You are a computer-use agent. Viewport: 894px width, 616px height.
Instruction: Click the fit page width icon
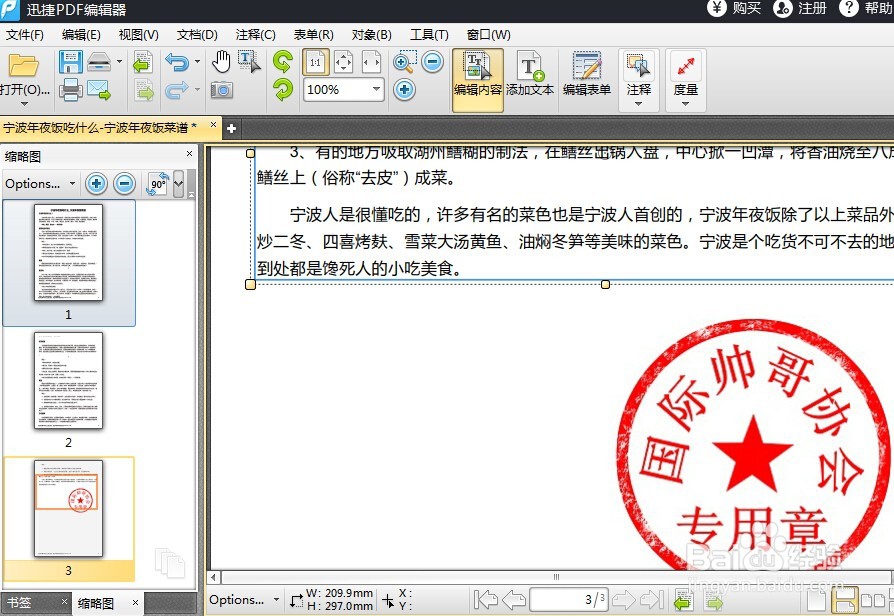tap(372, 62)
